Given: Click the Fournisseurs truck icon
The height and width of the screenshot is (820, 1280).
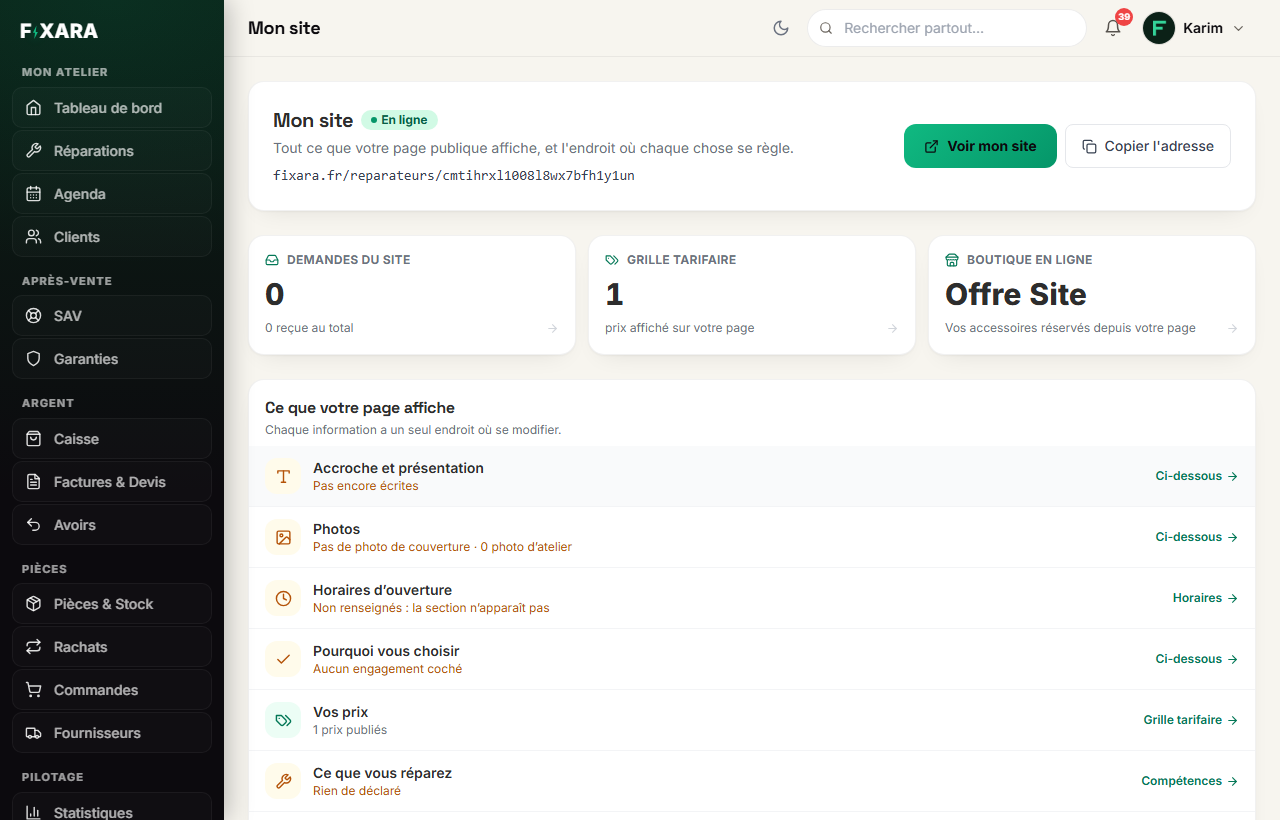Looking at the screenshot, I should coord(34,733).
